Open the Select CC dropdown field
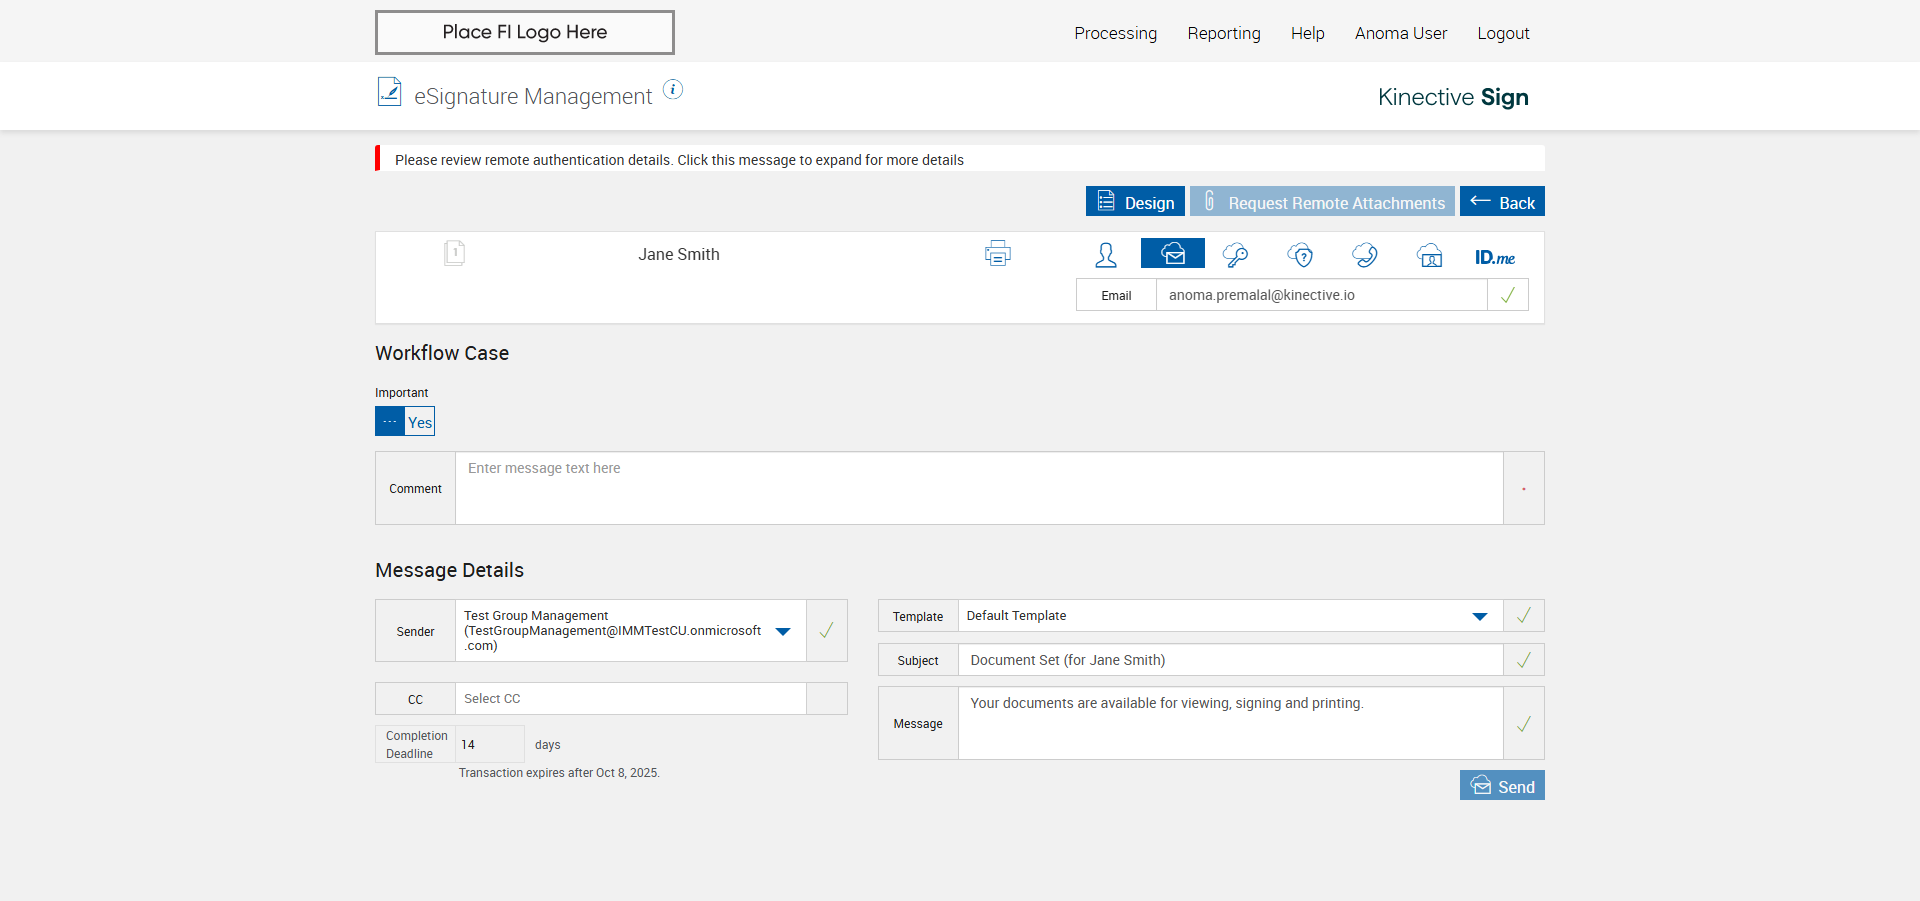This screenshot has height=901, width=1920. click(630, 699)
